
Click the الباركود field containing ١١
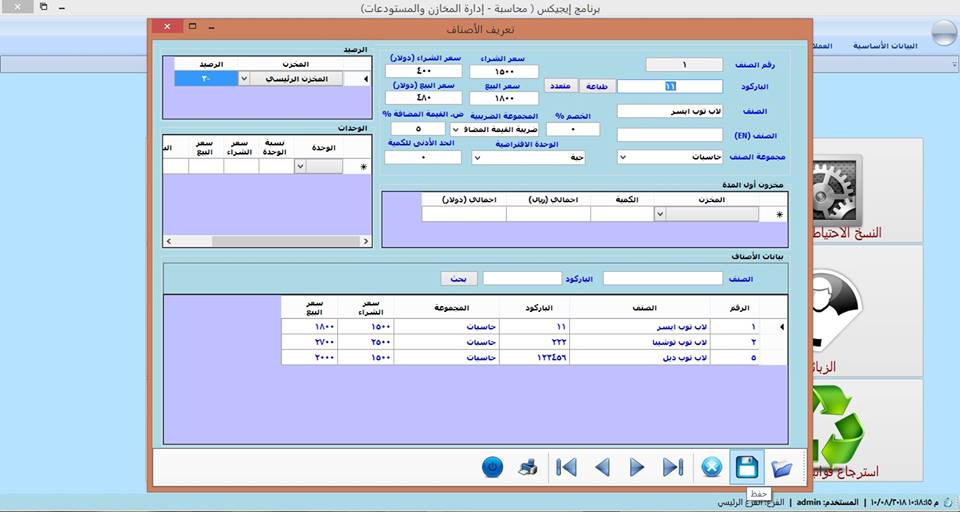point(670,86)
